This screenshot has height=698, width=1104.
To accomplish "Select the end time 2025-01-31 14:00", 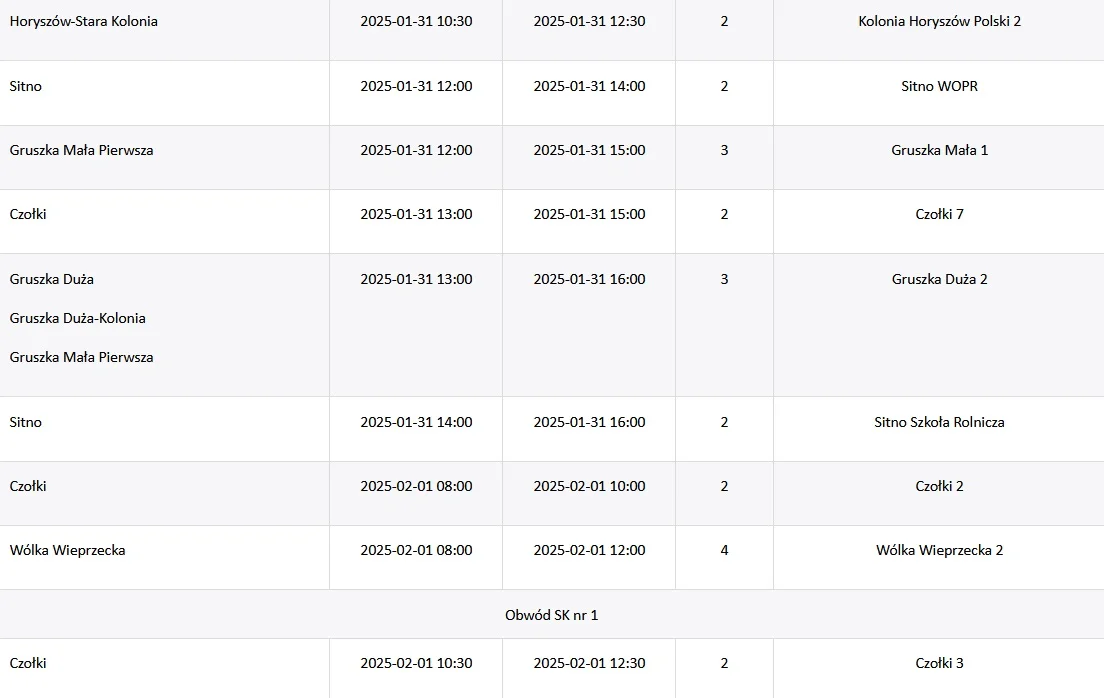I will coord(589,86).
